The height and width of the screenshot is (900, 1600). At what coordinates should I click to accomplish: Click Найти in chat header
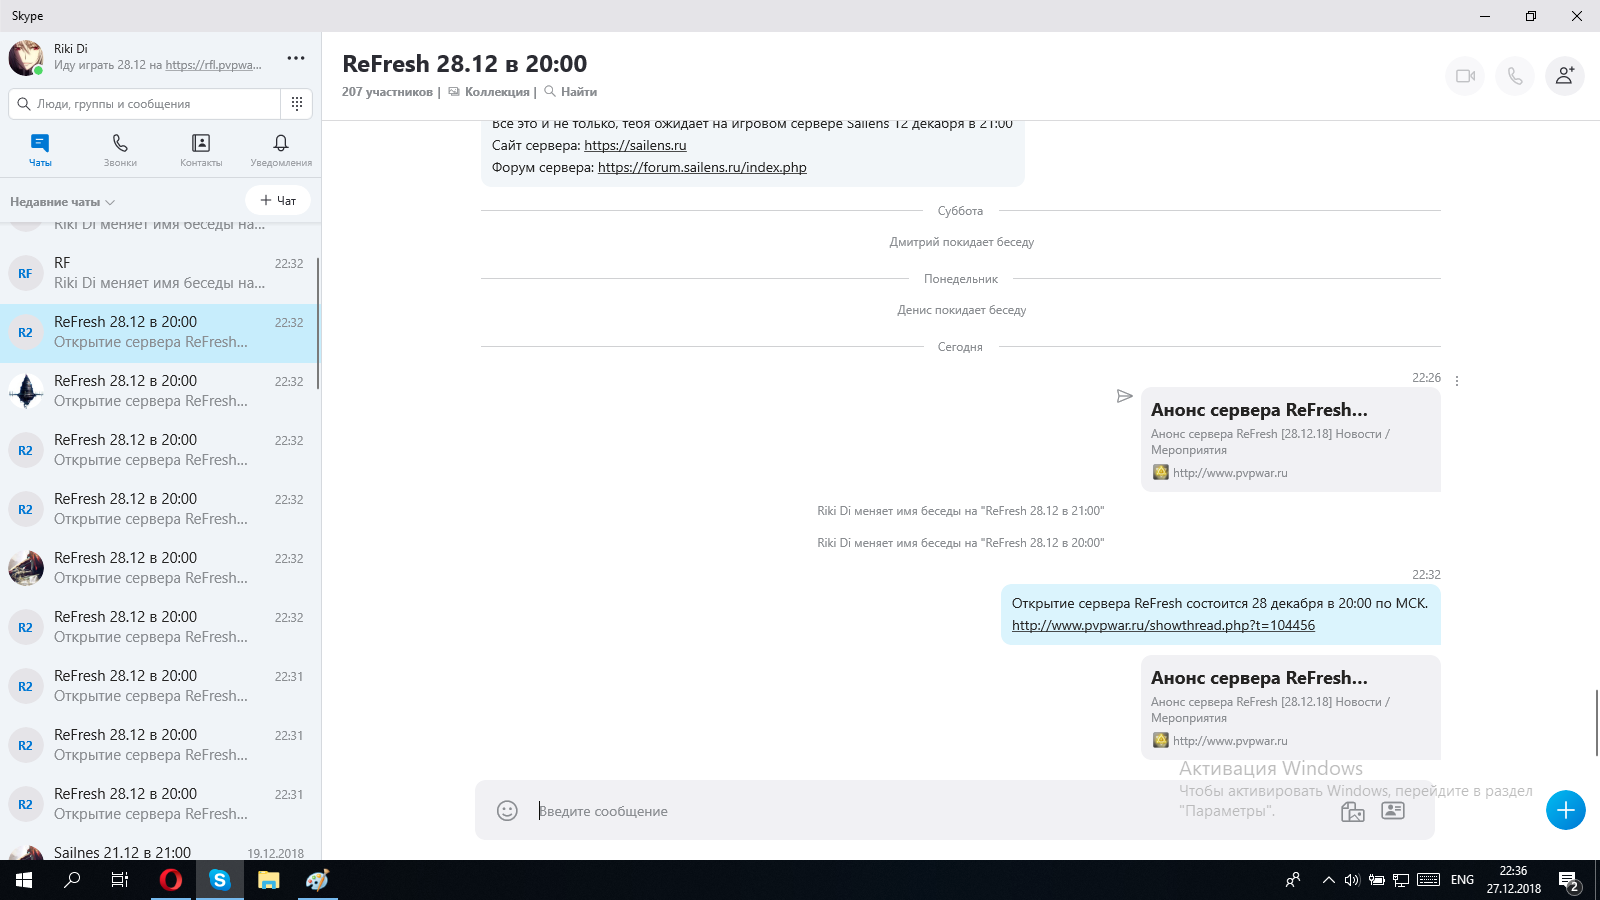pos(570,92)
